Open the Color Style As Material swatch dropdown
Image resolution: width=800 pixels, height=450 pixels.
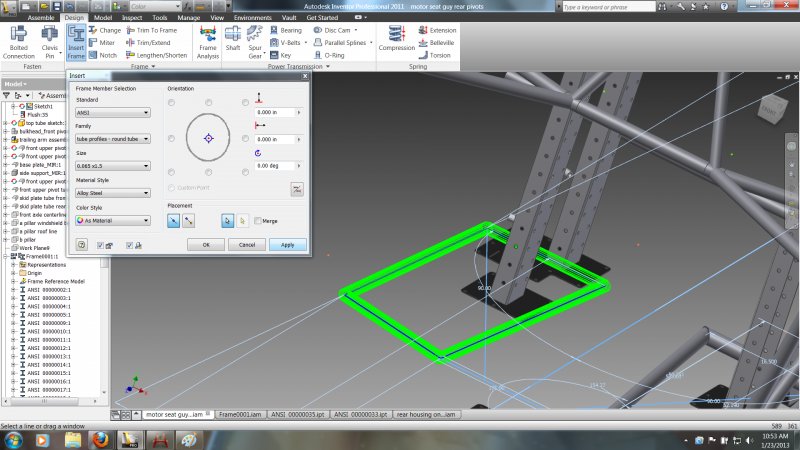point(112,220)
